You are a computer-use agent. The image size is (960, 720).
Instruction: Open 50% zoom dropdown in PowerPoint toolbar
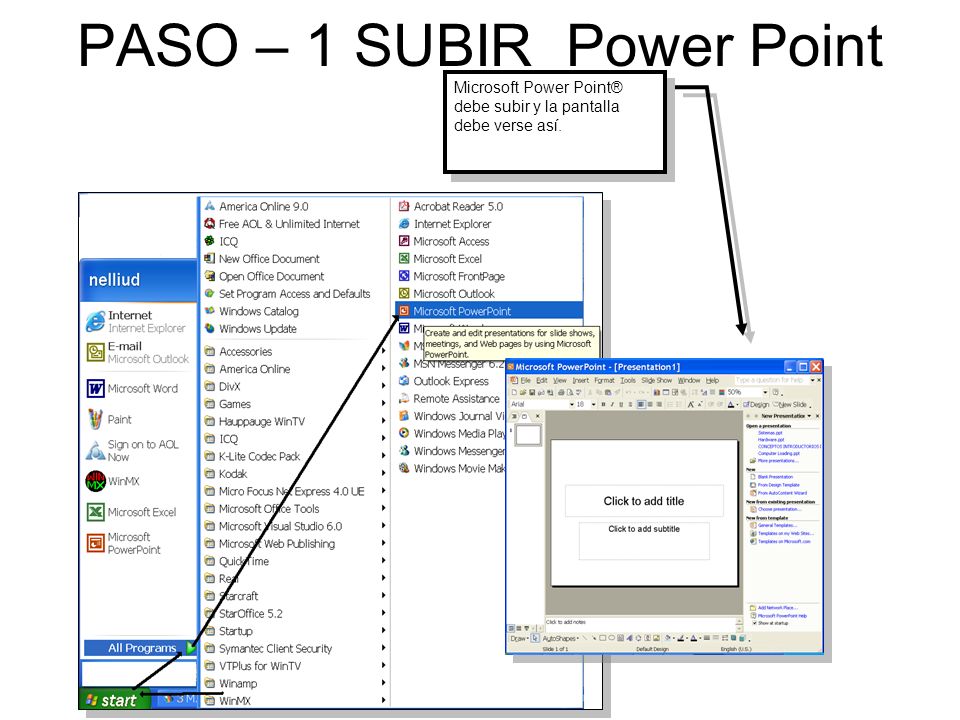[x=765, y=392]
